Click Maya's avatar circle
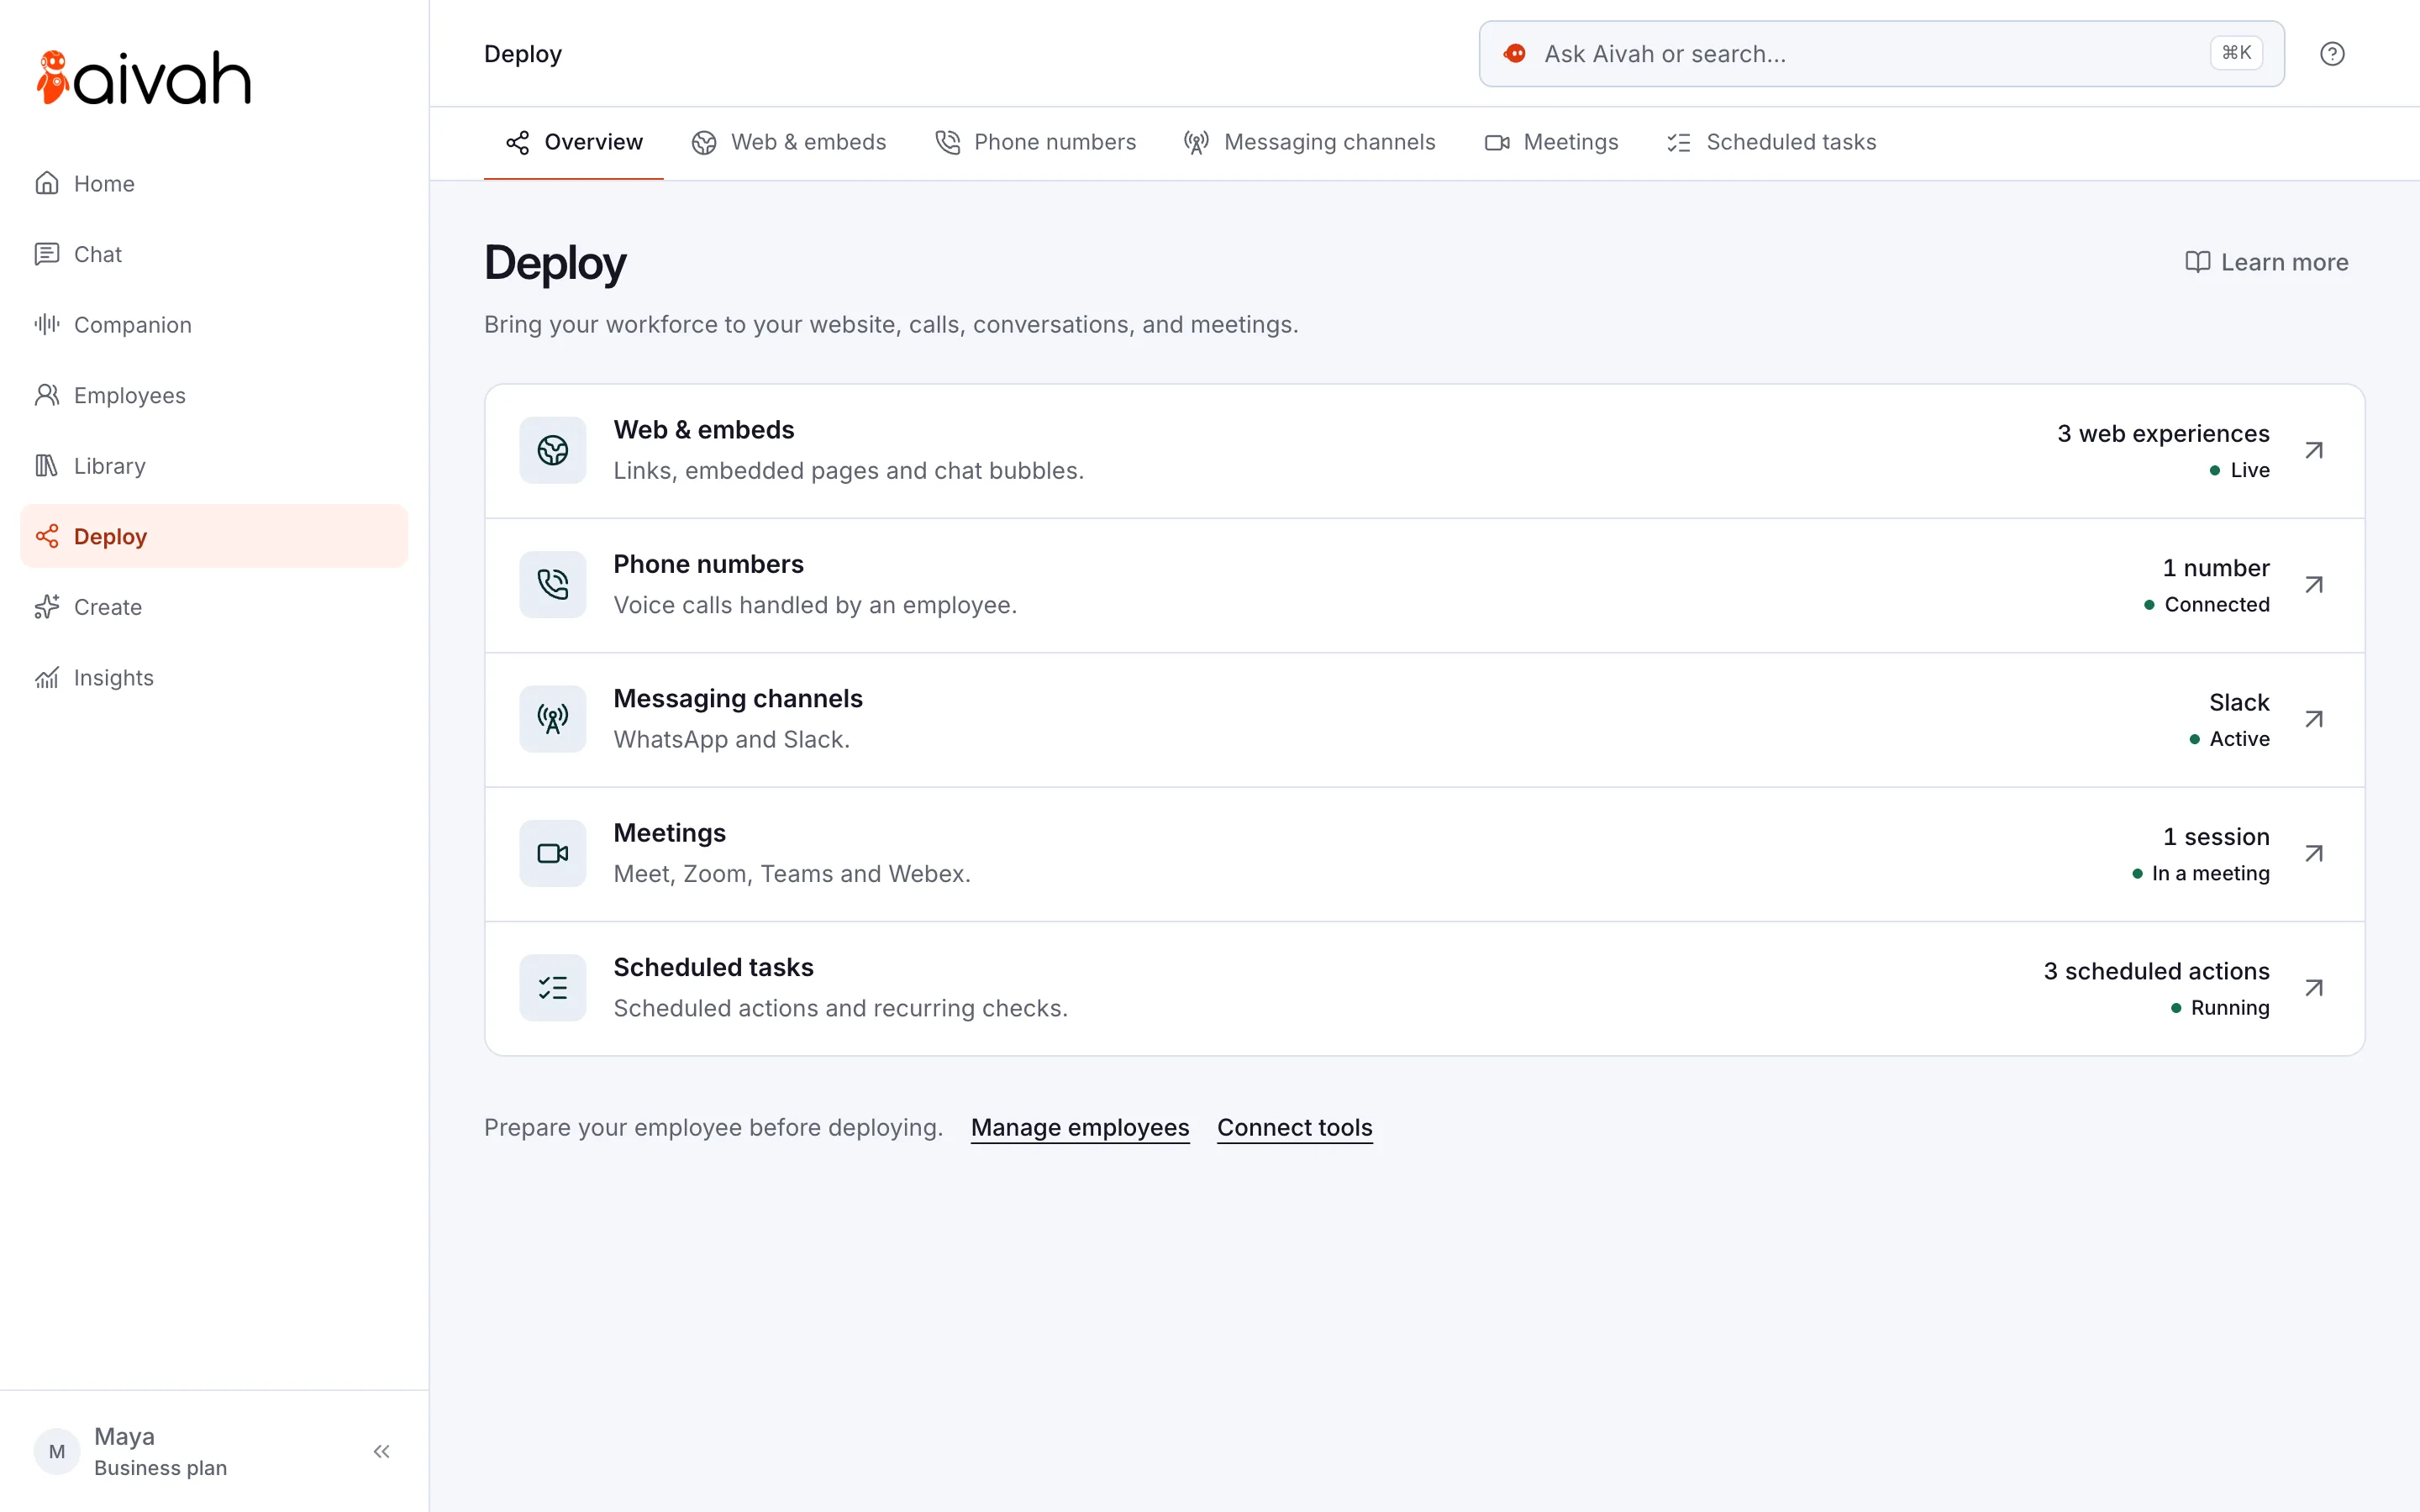The width and height of the screenshot is (2420, 1512). click(57, 1451)
